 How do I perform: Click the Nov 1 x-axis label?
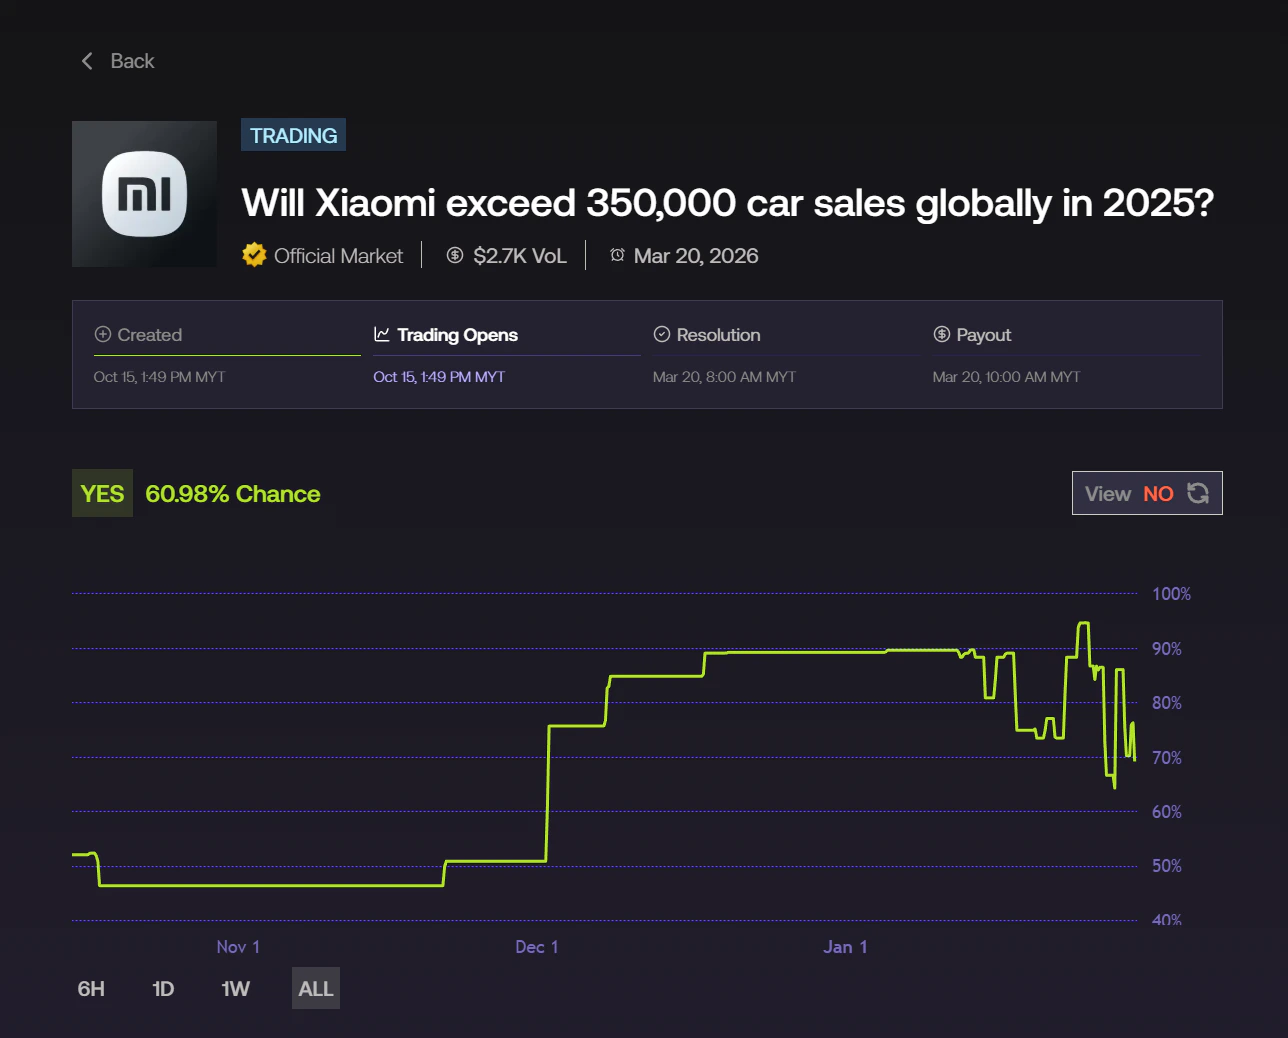point(238,947)
